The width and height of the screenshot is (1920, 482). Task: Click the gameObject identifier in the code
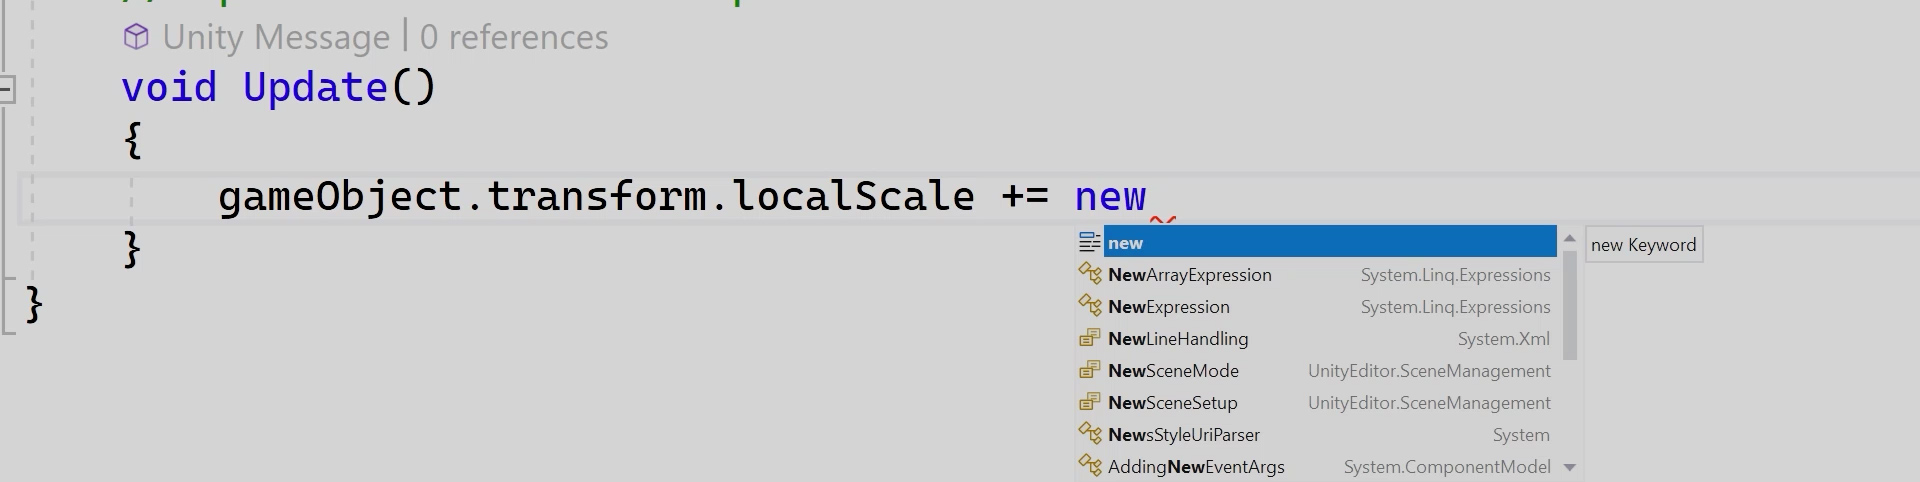pos(340,196)
